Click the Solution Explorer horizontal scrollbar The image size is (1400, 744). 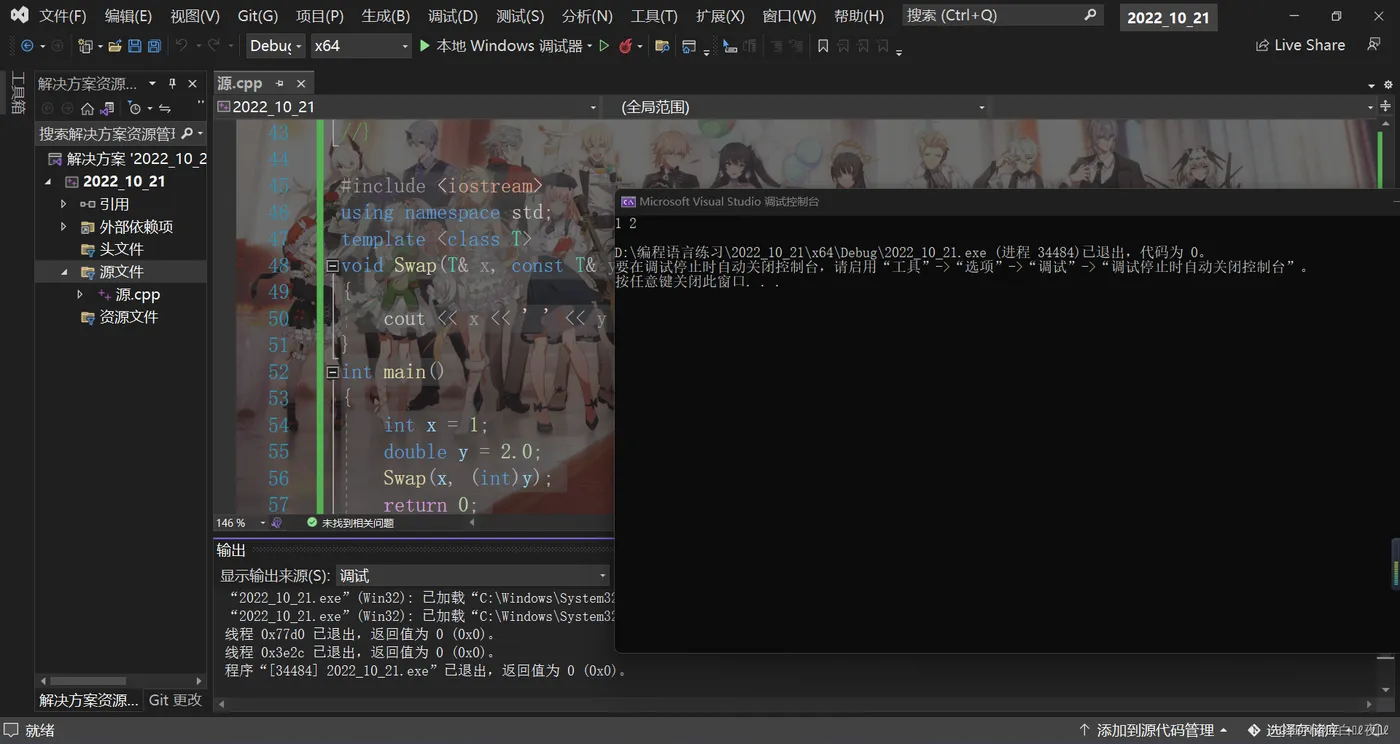[x=120, y=681]
